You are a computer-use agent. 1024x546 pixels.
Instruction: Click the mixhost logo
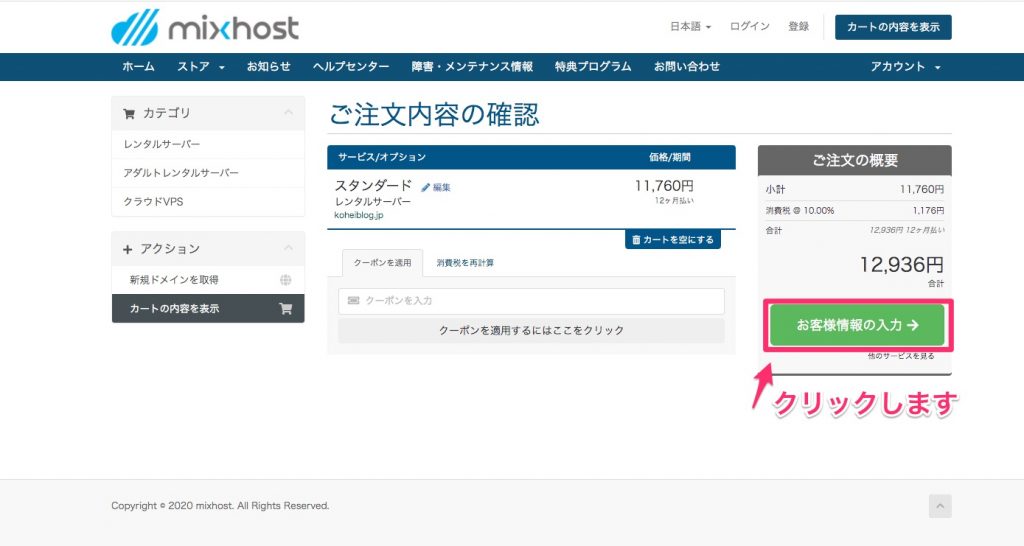204,27
